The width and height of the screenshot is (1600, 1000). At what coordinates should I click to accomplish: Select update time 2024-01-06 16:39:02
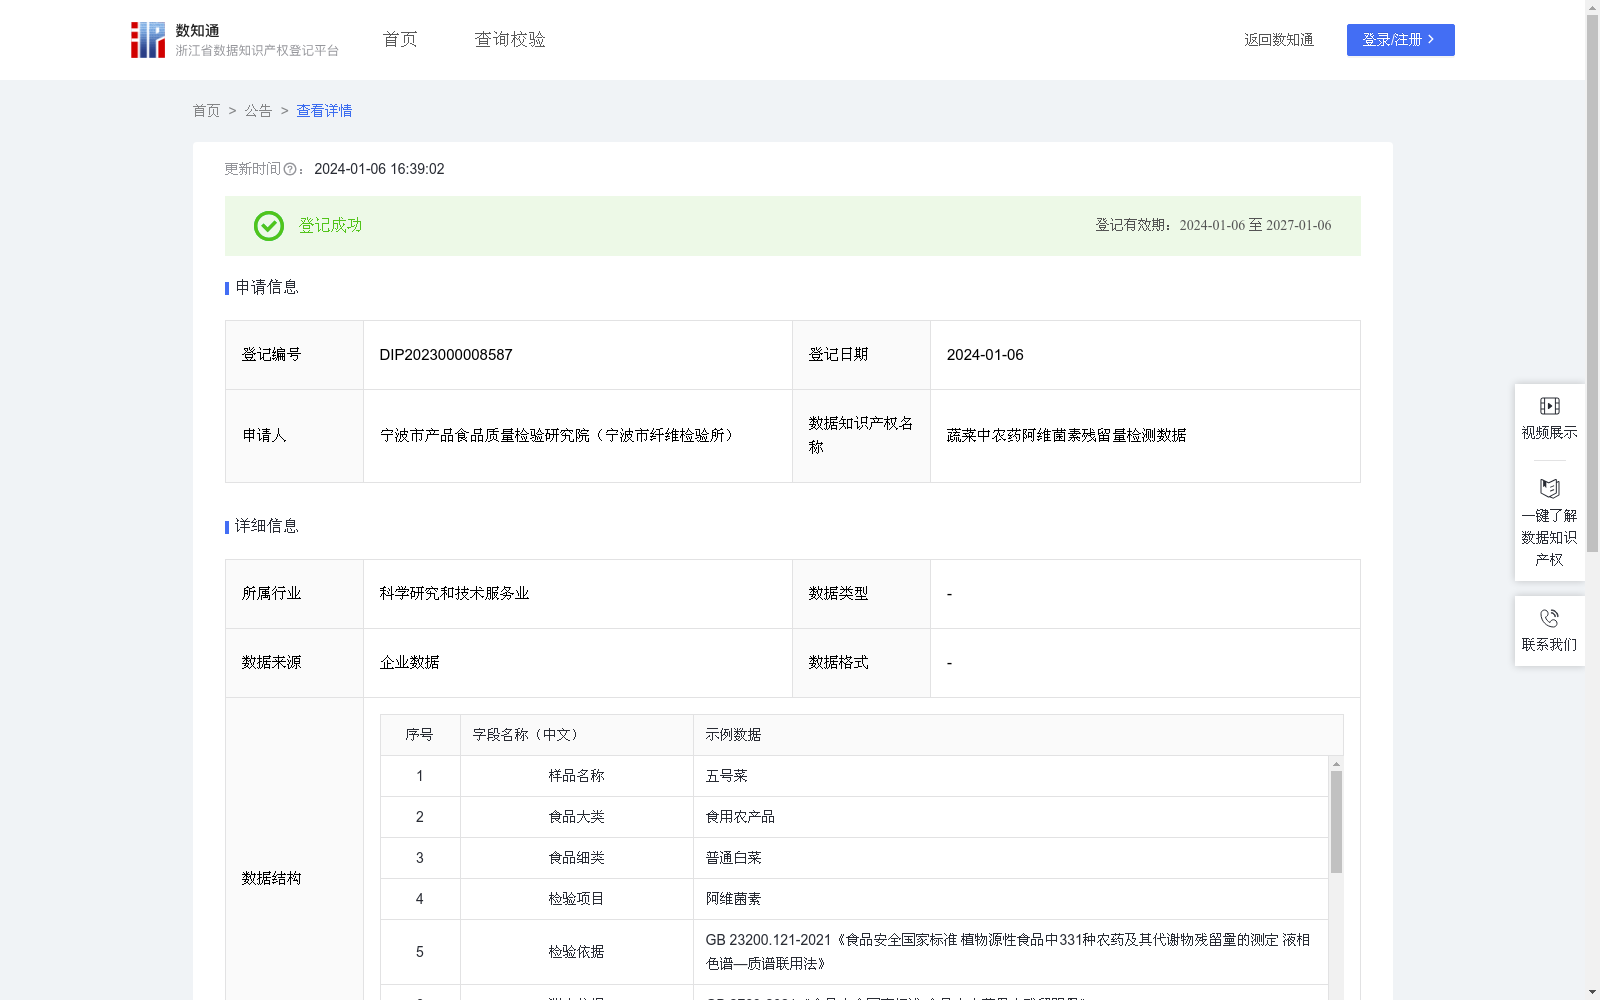[379, 170]
